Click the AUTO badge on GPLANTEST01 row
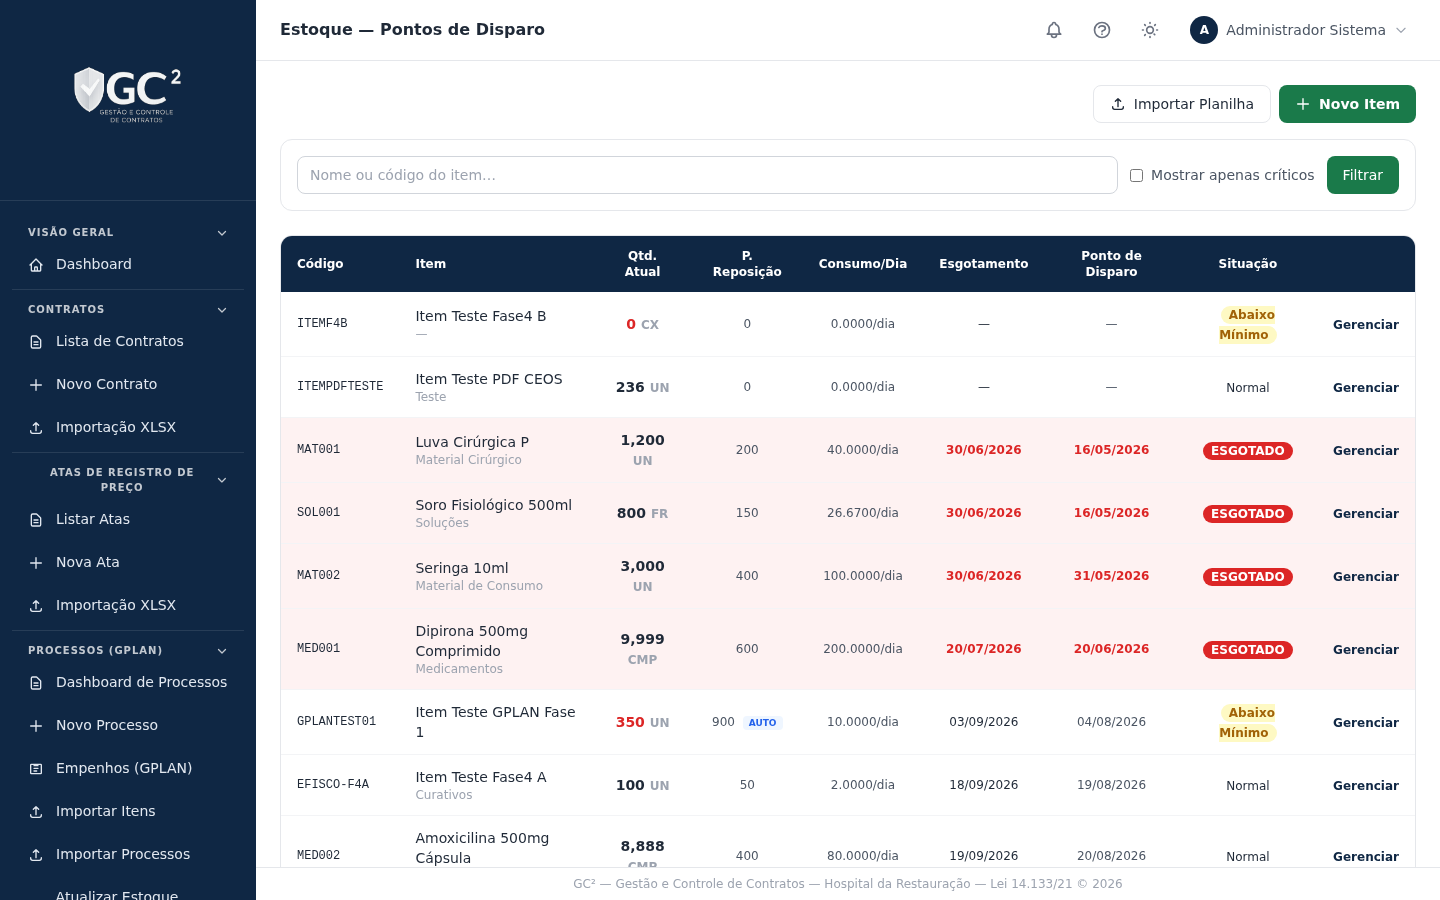The height and width of the screenshot is (900, 1440). coord(762,723)
